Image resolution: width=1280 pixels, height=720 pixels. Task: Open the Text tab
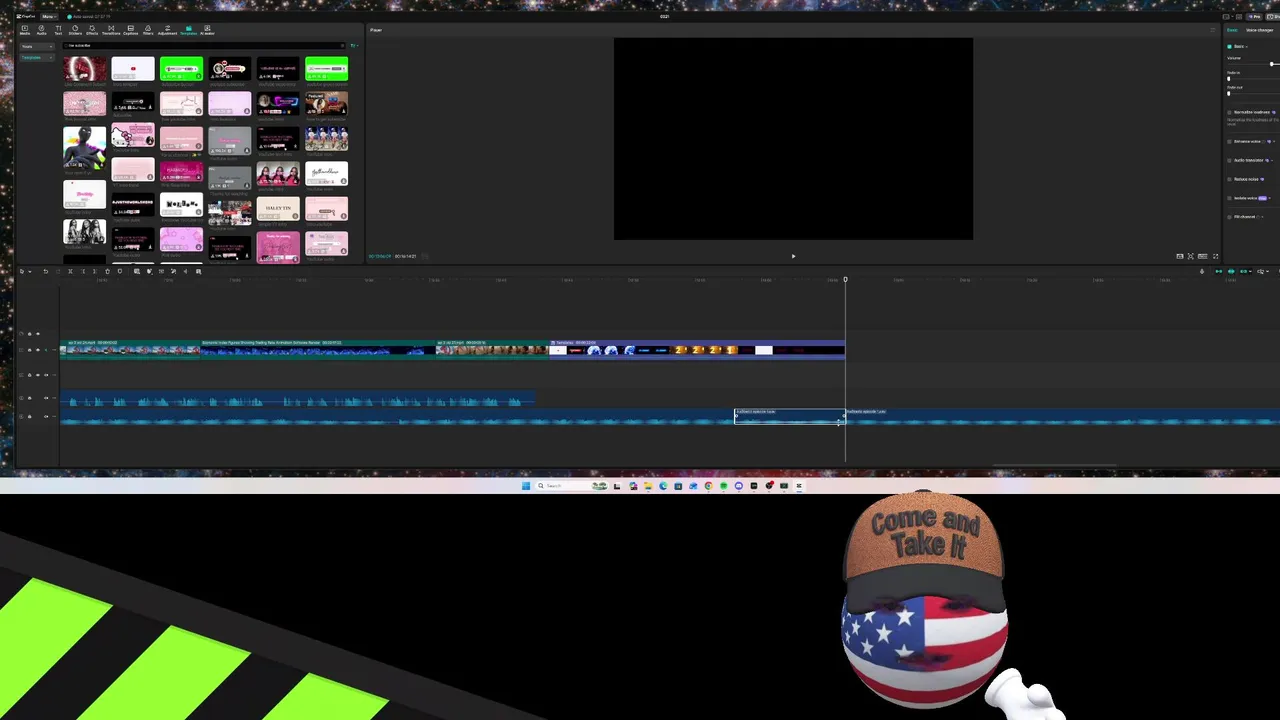point(58,30)
